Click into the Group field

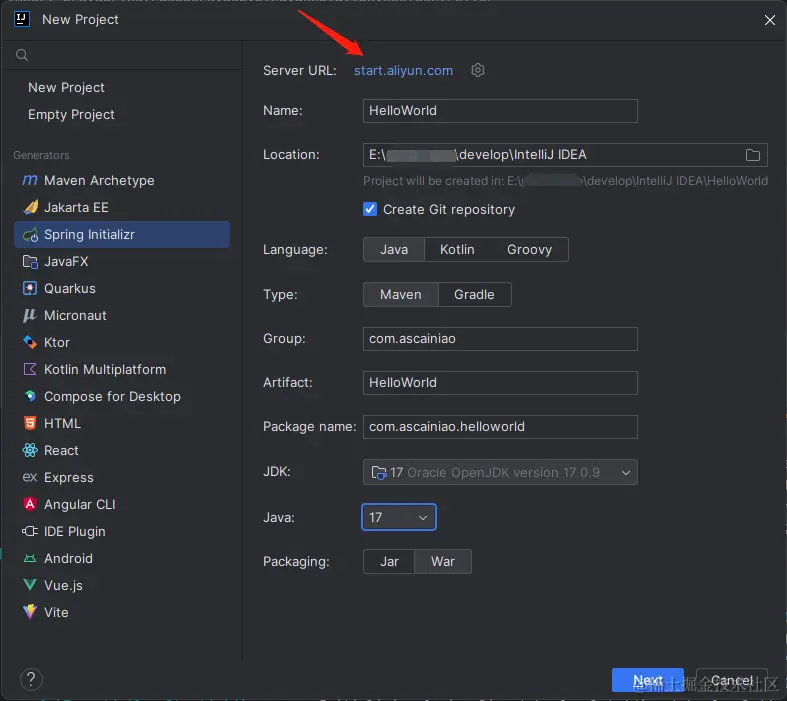click(x=500, y=339)
